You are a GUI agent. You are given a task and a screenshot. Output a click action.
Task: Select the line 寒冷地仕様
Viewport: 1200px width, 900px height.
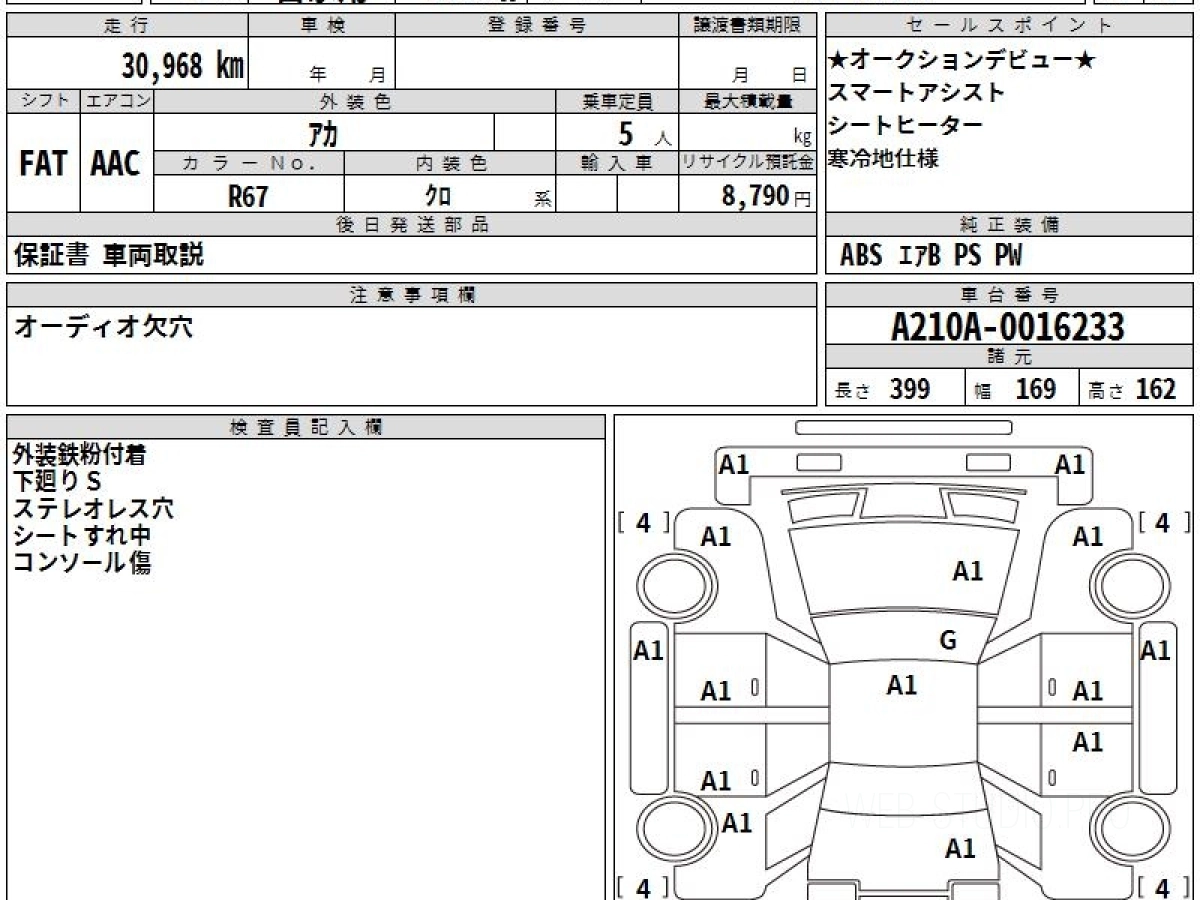click(884, 158)
